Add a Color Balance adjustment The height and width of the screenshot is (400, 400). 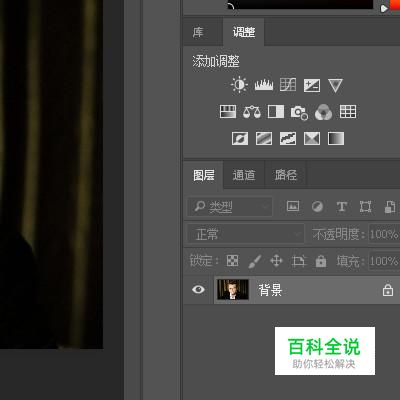[x=252, y=112]
